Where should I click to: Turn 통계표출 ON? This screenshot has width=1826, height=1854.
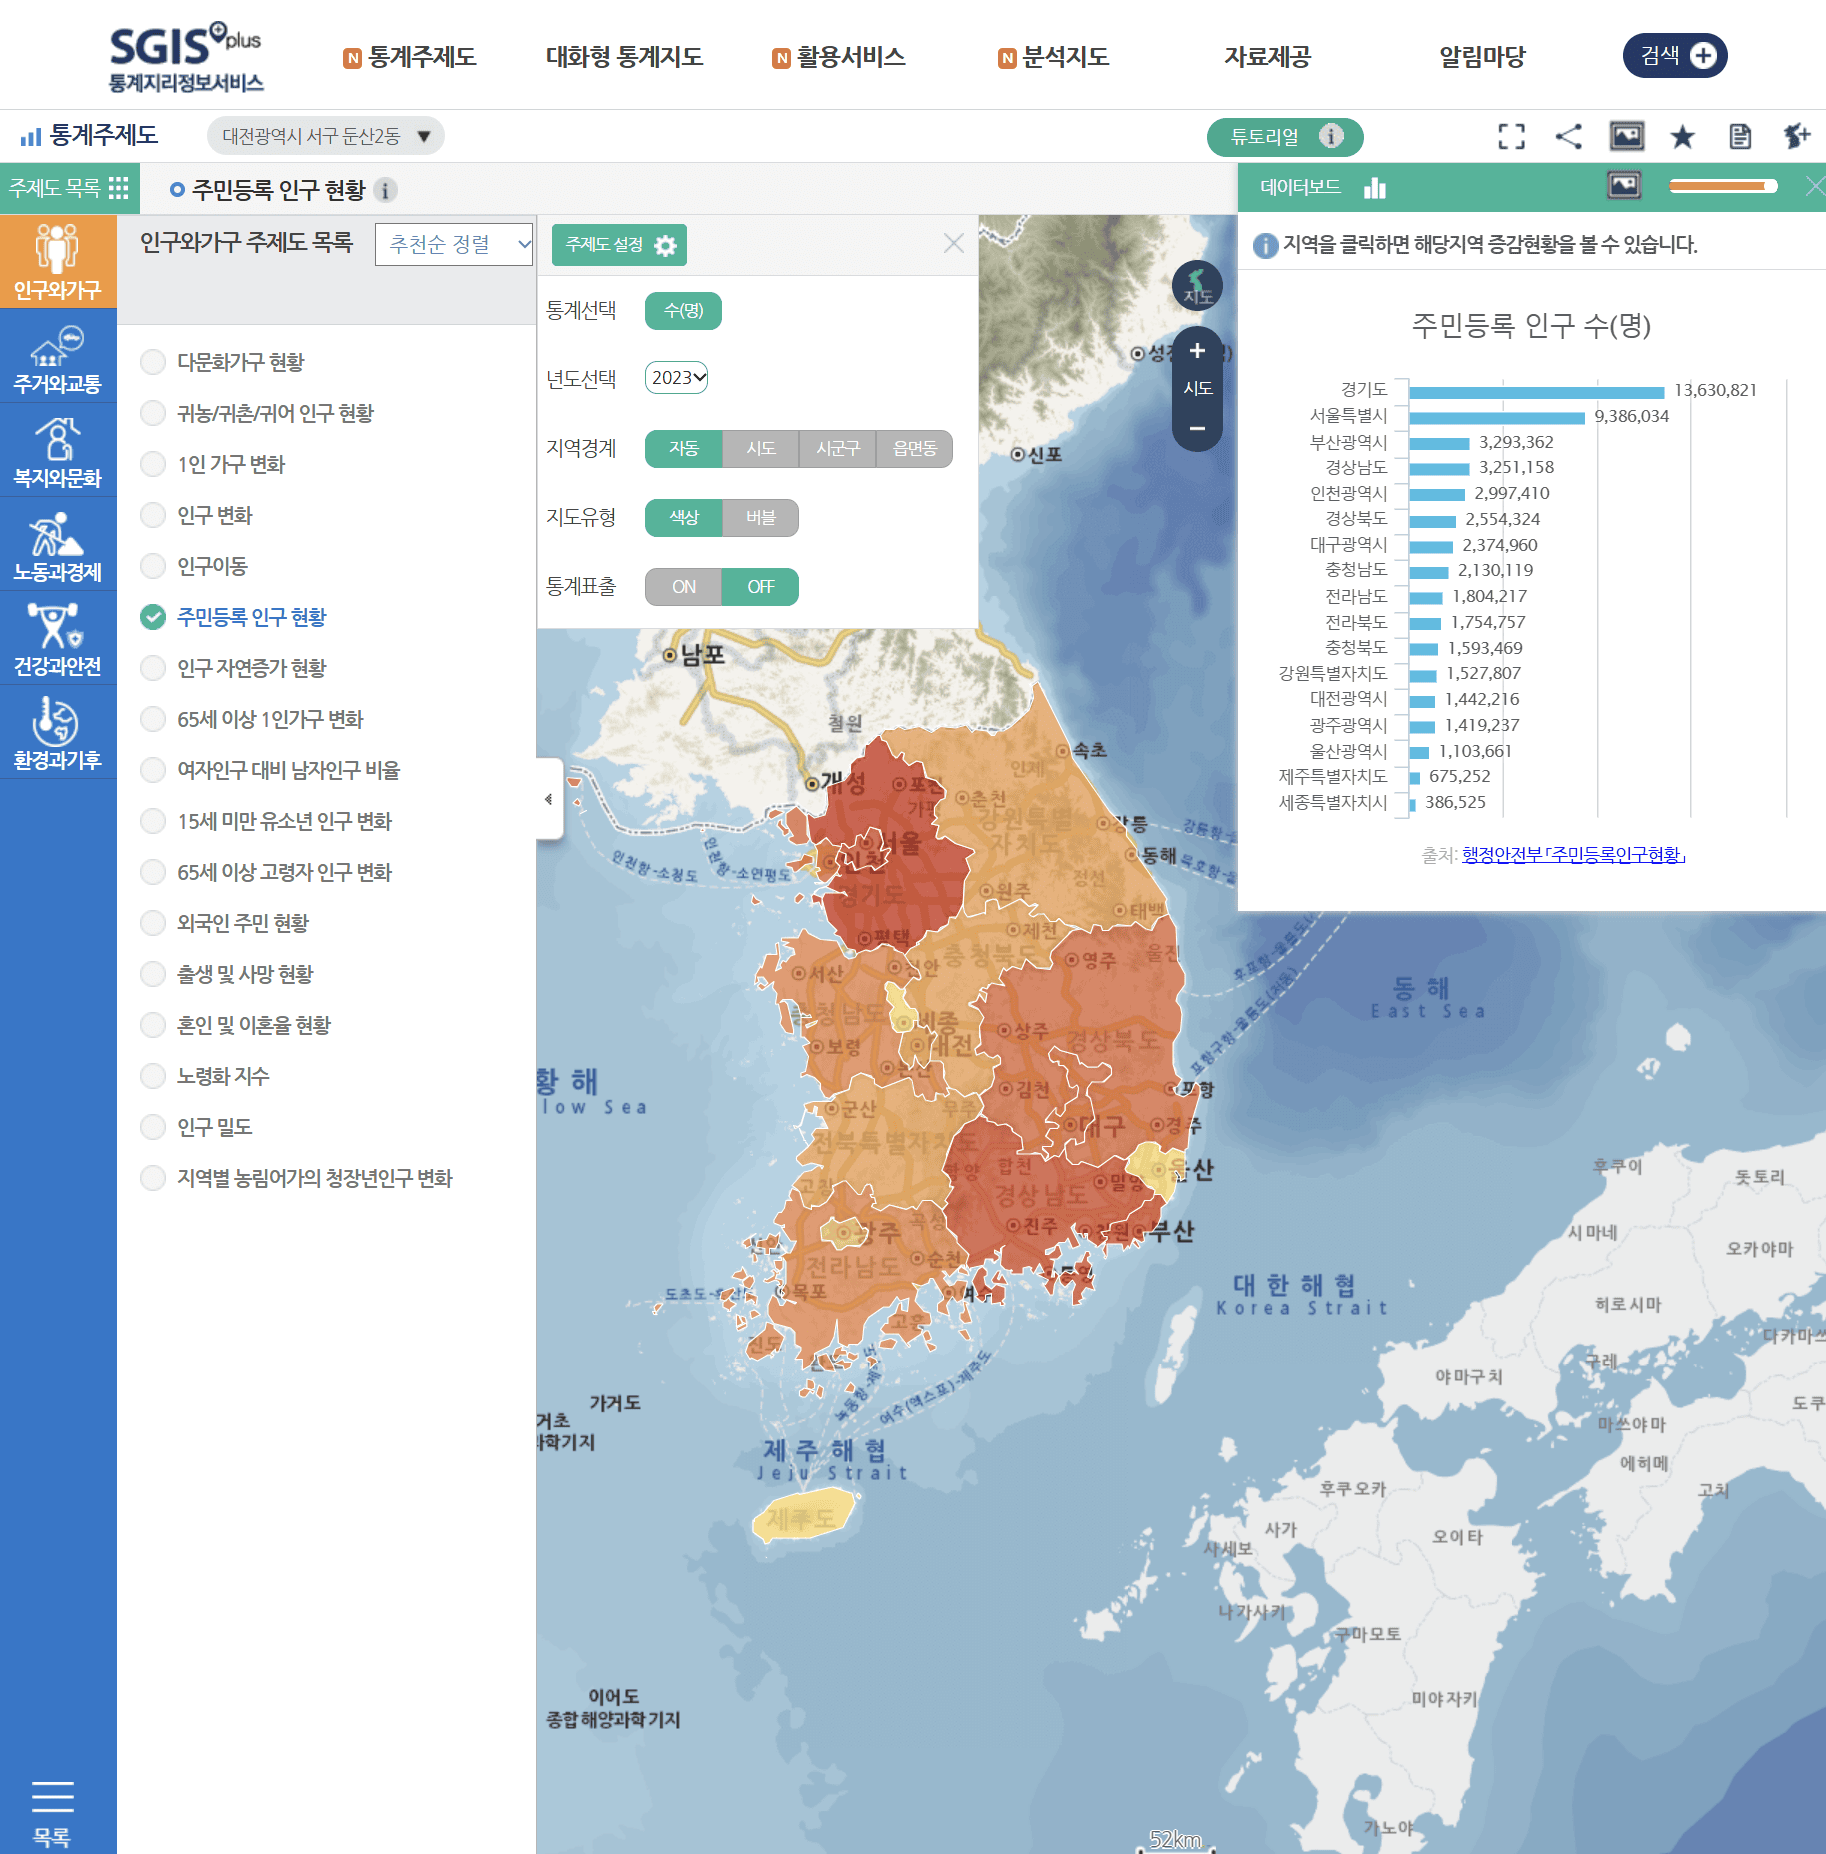point(683,587)
